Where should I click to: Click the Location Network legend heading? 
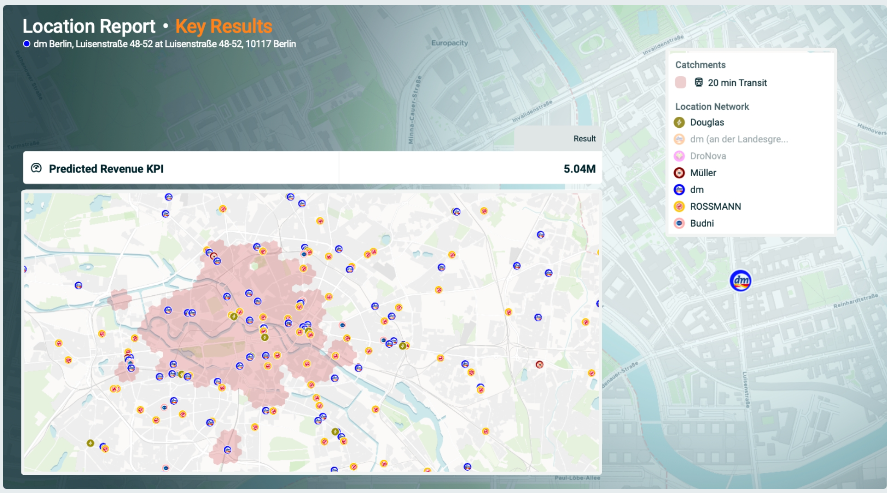tap(712, 107)
